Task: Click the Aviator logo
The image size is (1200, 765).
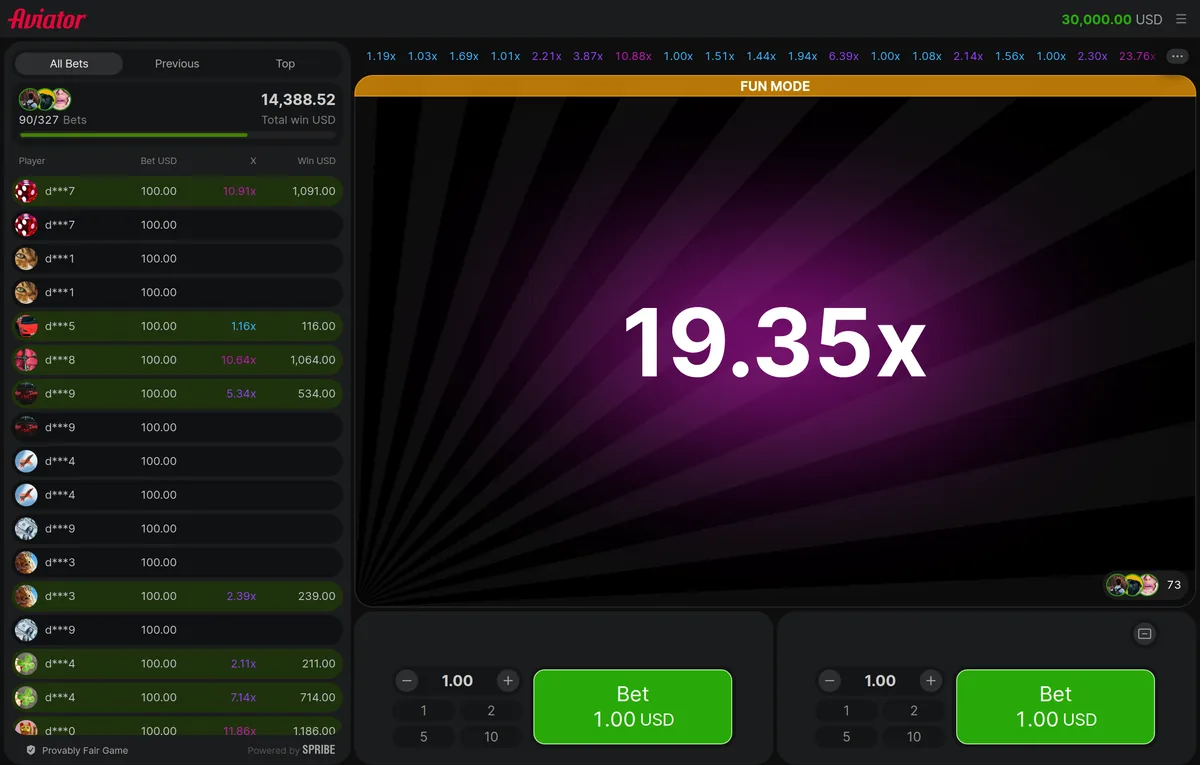Action: pos(47,19)
